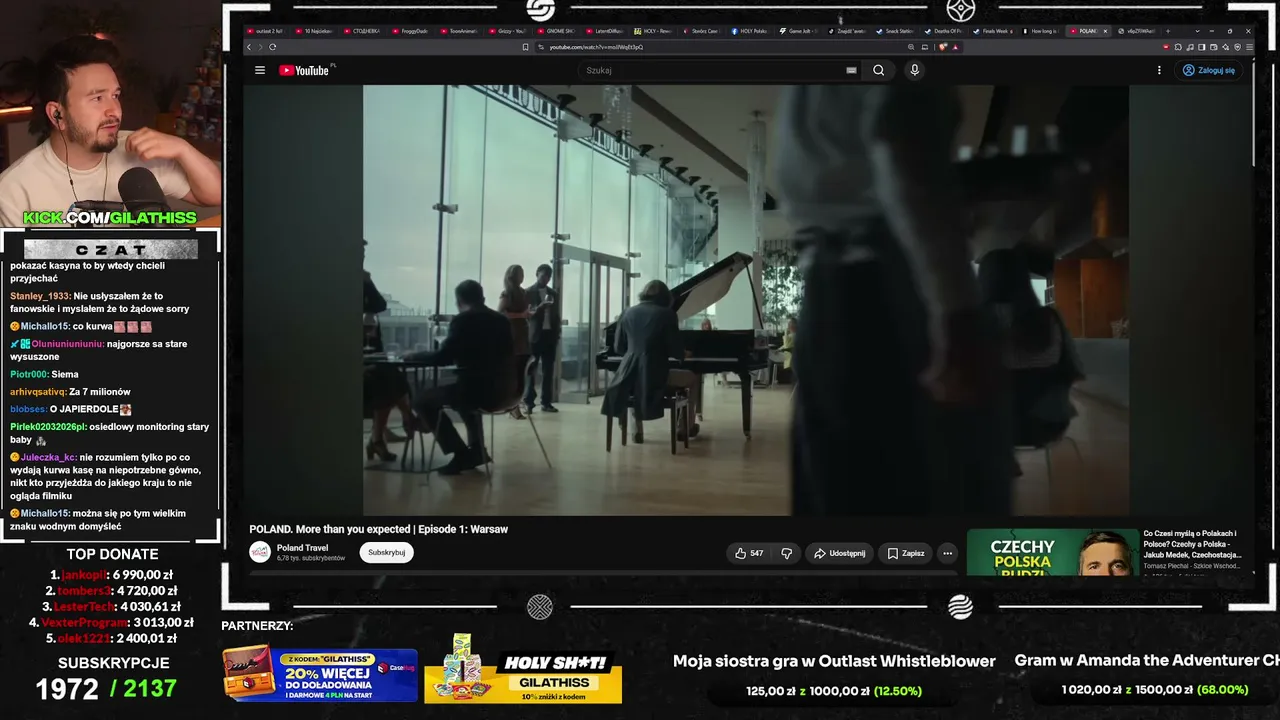Subscribe with the Subskrybuj button

point(386,552)
